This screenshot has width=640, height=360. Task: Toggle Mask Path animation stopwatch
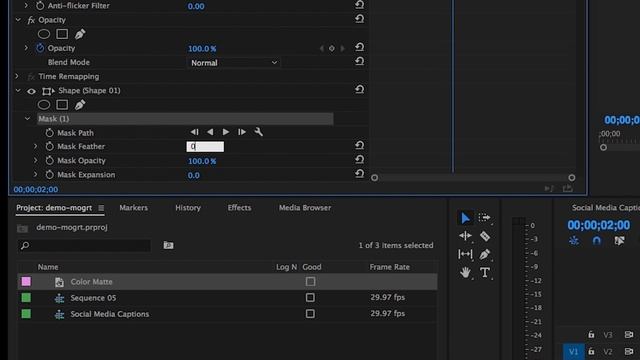pyautogui.click(x=49, y=133)
